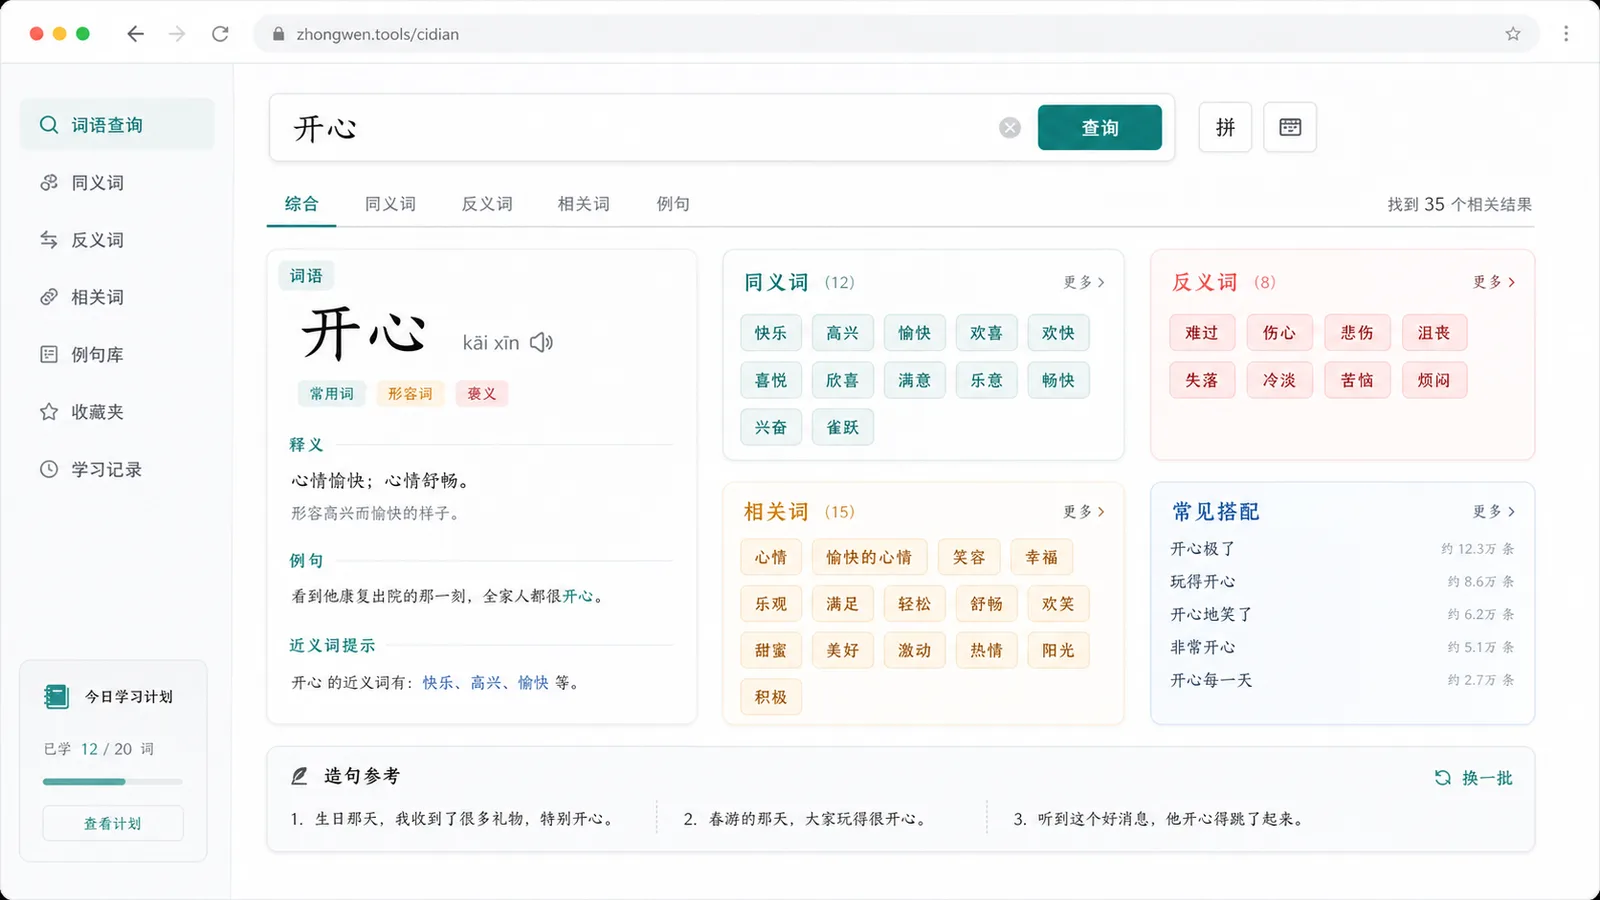Click the 同义词 sidebar icon
Screen dimensions: 1600x900
point(49,183)
